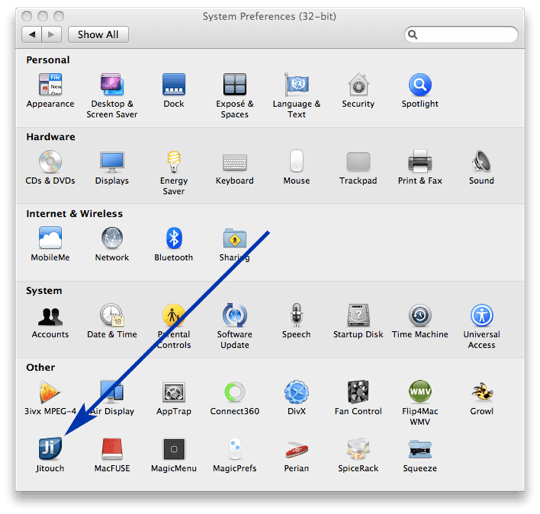Screen dimensions: 540x514
Task: Open MobileMe preferences
Action: (50, 244)
